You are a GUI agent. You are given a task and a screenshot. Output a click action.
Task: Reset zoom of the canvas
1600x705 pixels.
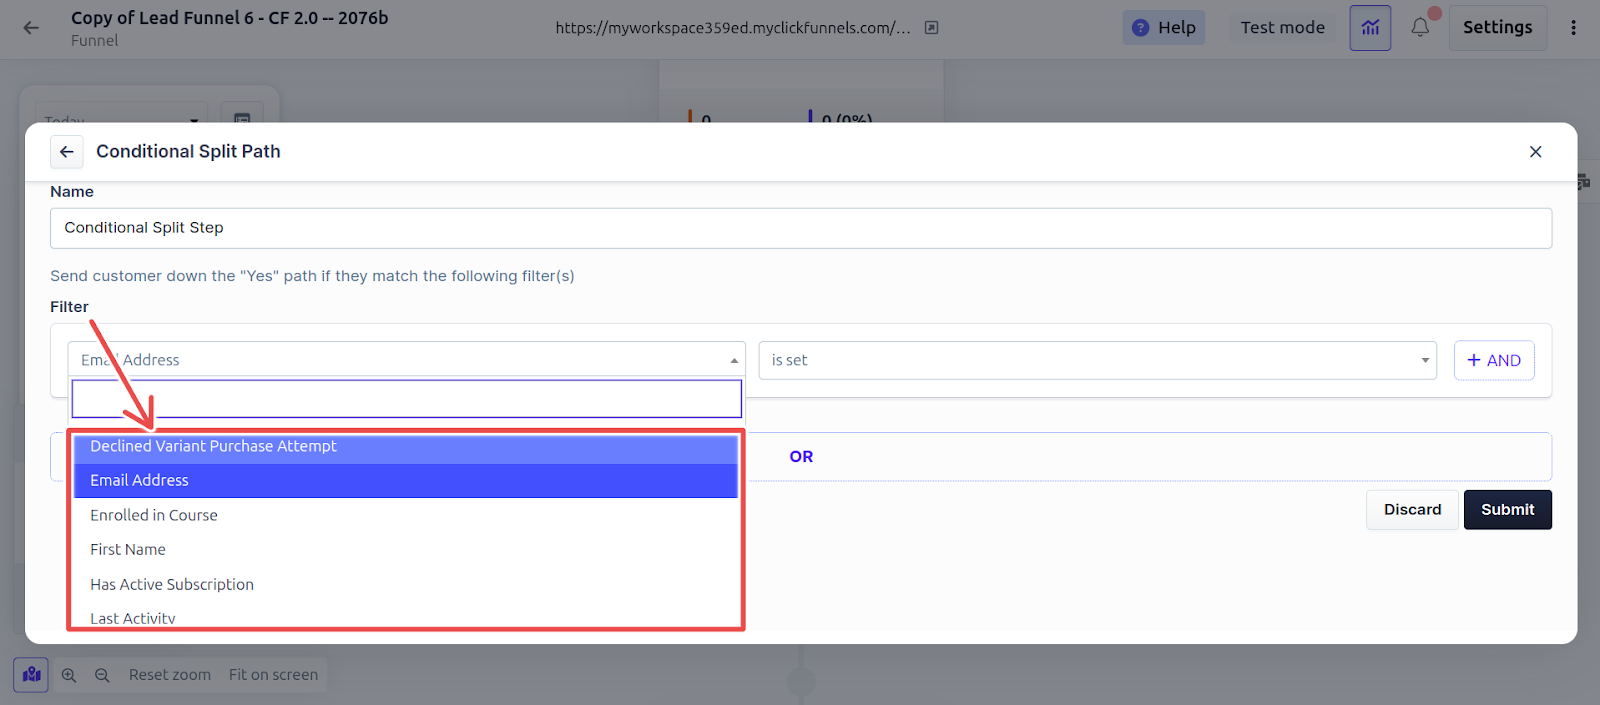[170, 675]
